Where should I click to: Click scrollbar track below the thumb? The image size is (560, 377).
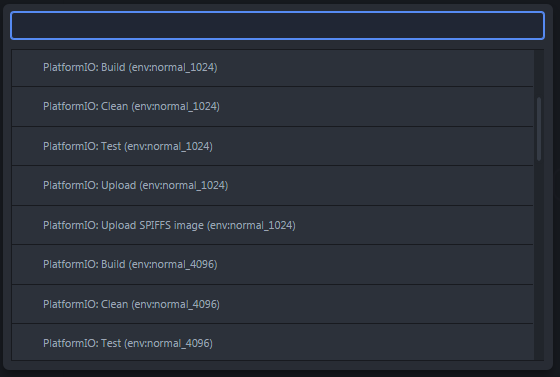pyautogui.click(x=539, y=261)
